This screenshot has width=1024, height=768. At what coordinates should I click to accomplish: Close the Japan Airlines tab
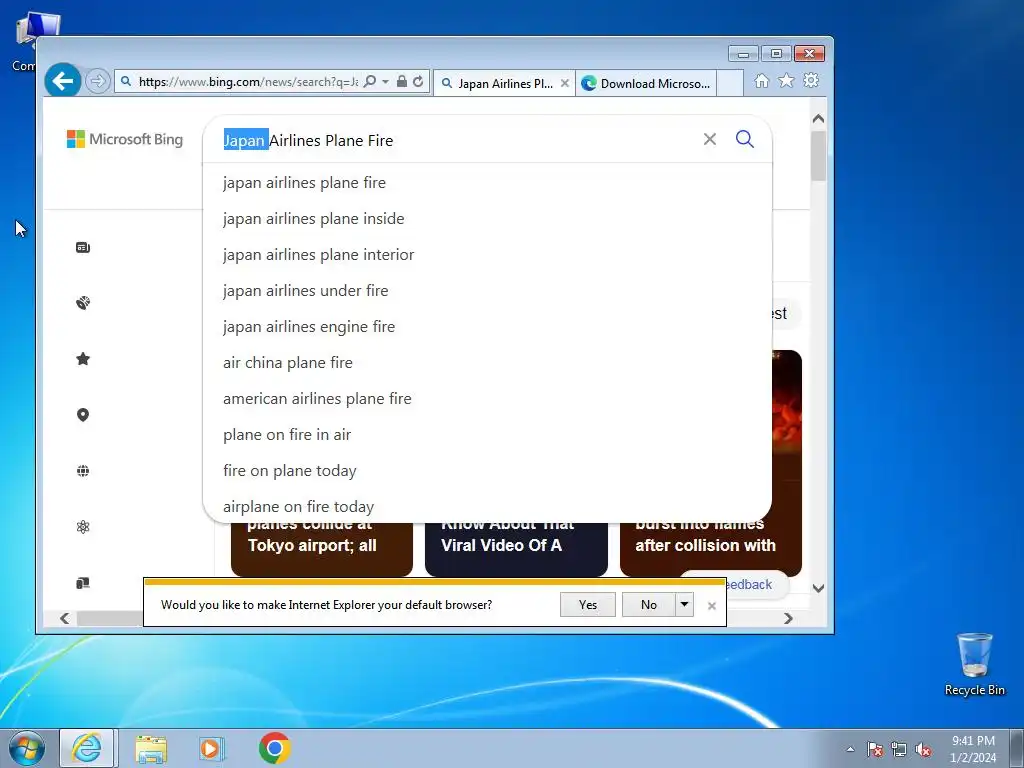[565, 83]
